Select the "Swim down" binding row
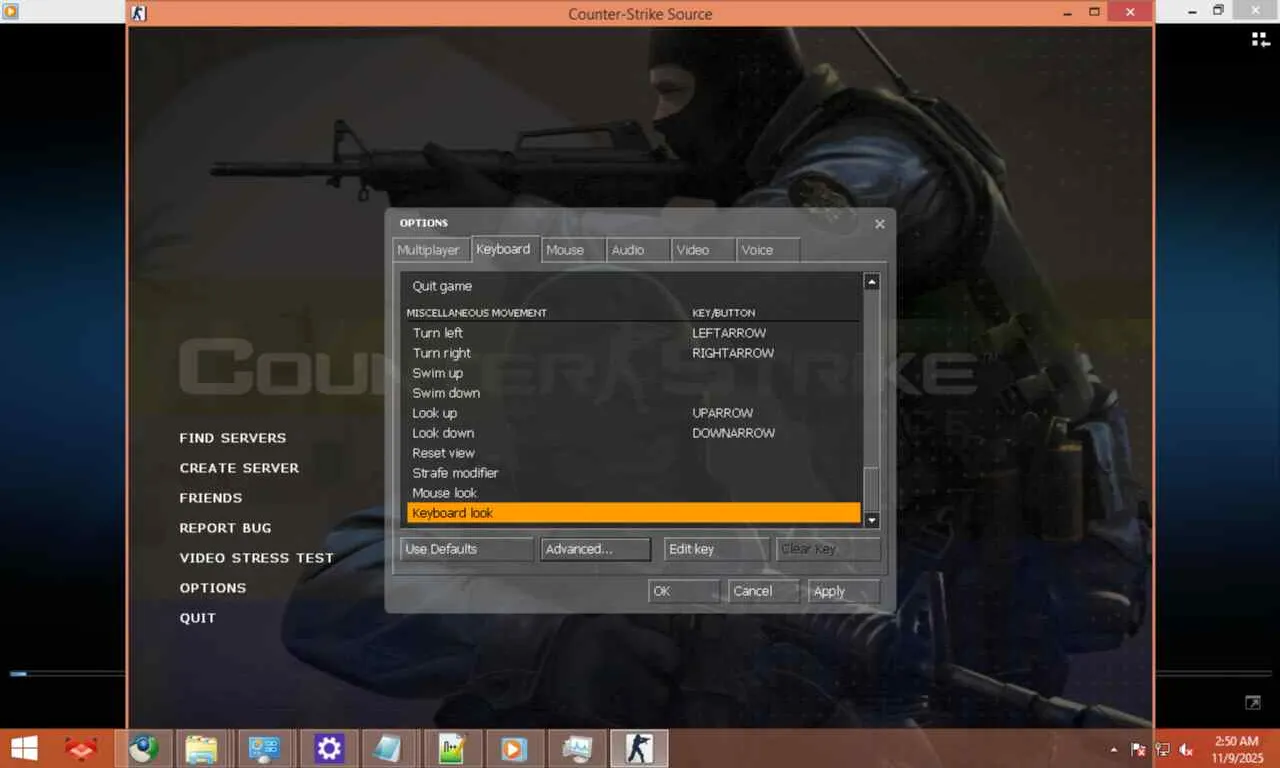This screenshot has height=768, width=1280. (633, 393)
